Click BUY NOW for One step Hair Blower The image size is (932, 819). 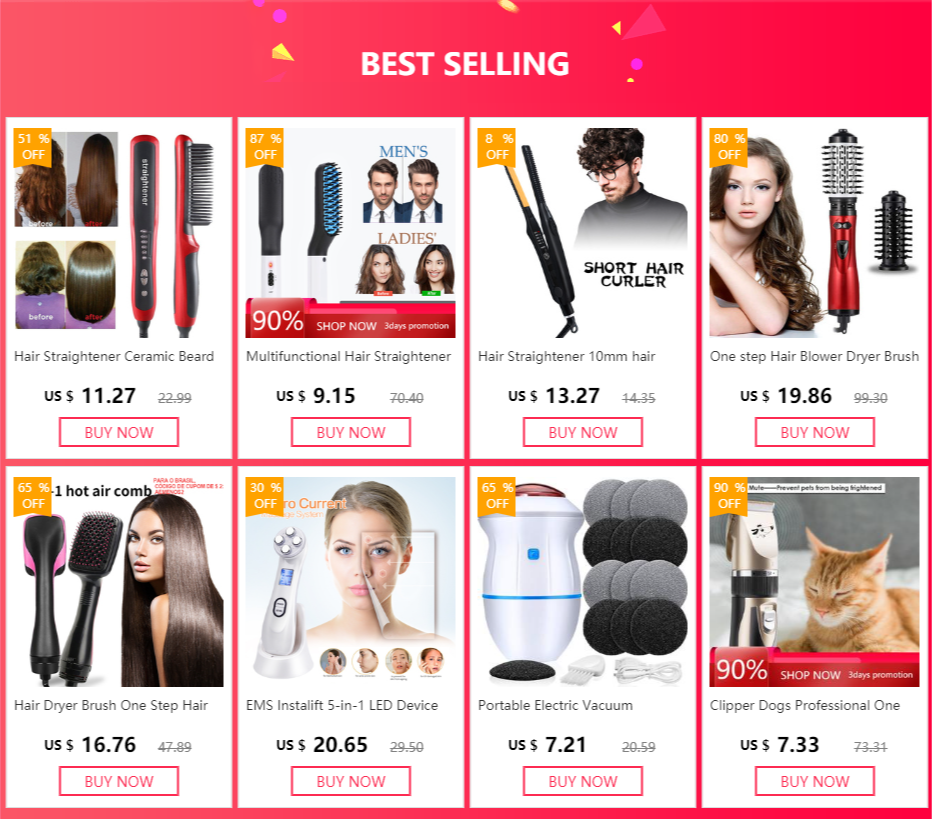click(815, 432)
